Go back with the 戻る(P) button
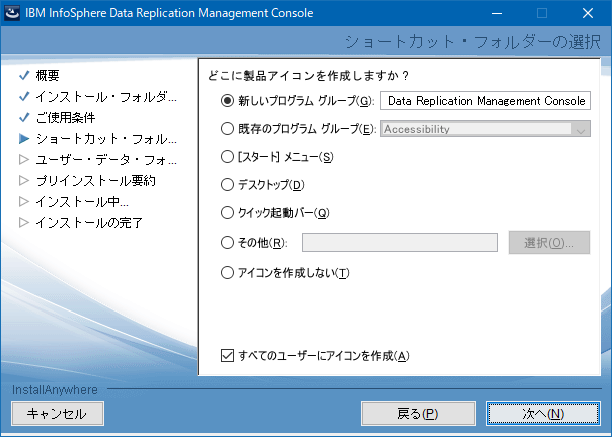 [418, 414]
